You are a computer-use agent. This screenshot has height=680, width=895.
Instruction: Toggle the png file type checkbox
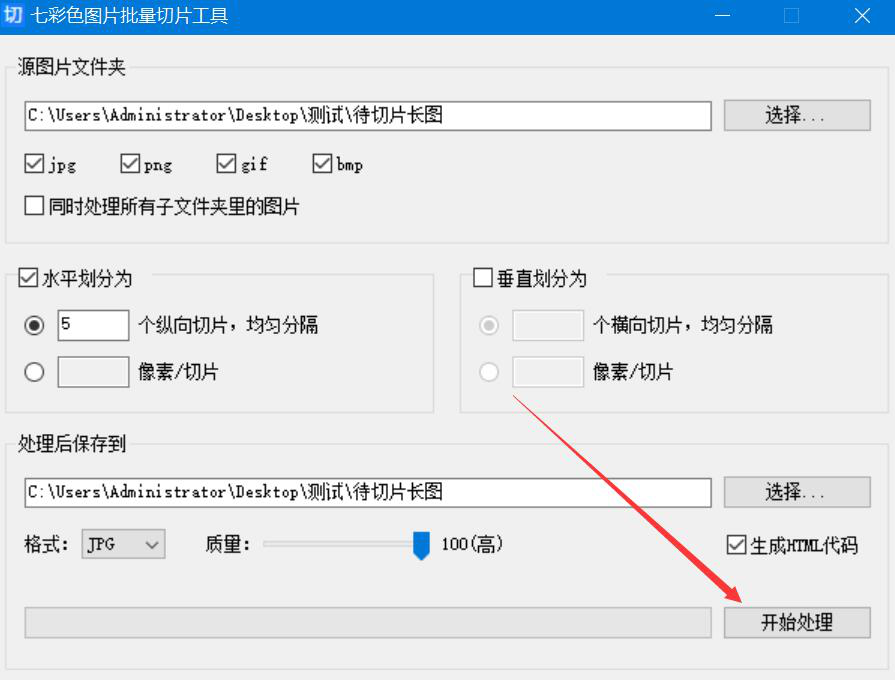(x=130, y=164)
